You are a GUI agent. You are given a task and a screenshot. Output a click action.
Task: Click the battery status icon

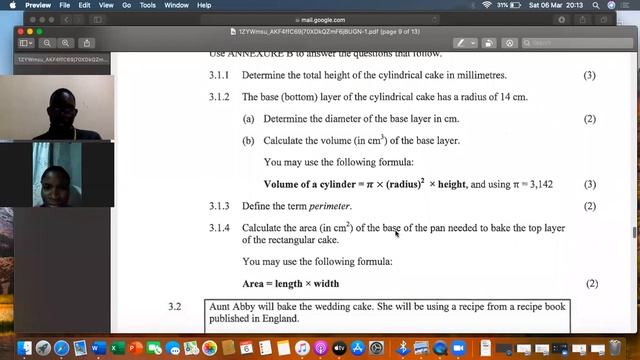click(515, 5)
